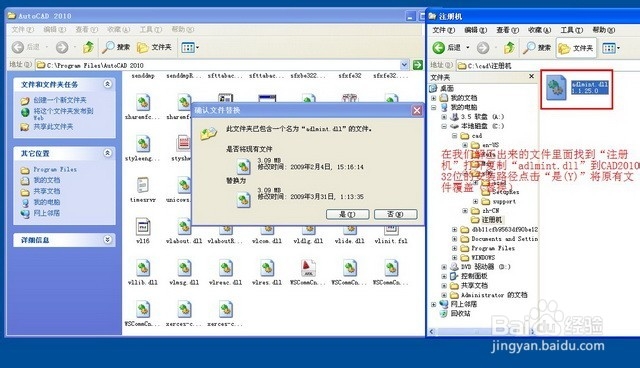This screenshot has width=640, height=368.
Task: Select adlmint.dll file in 注册机 window
Action: [x=577, y=88]
